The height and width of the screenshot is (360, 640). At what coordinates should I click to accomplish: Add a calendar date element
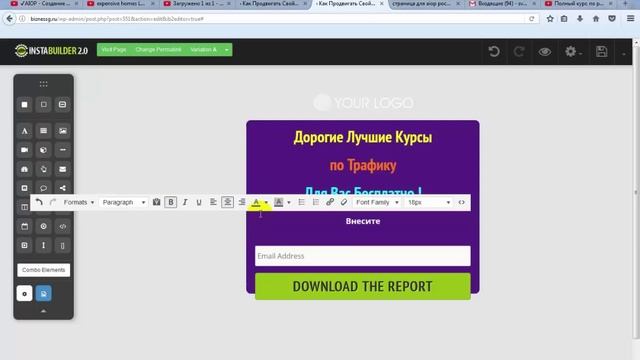(24, 226)
